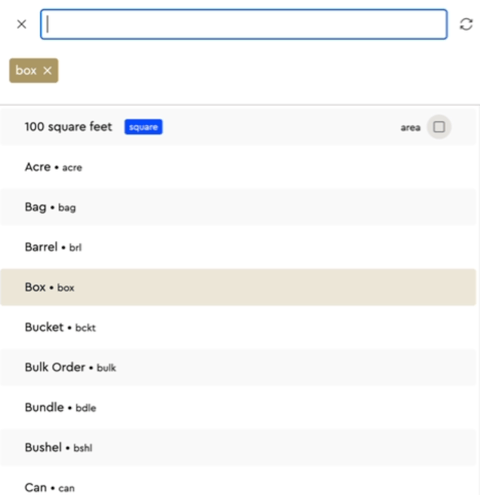Viewport: 480px width, 495px height.
Task: Click the blue square badge
Action: click(143, 127)
